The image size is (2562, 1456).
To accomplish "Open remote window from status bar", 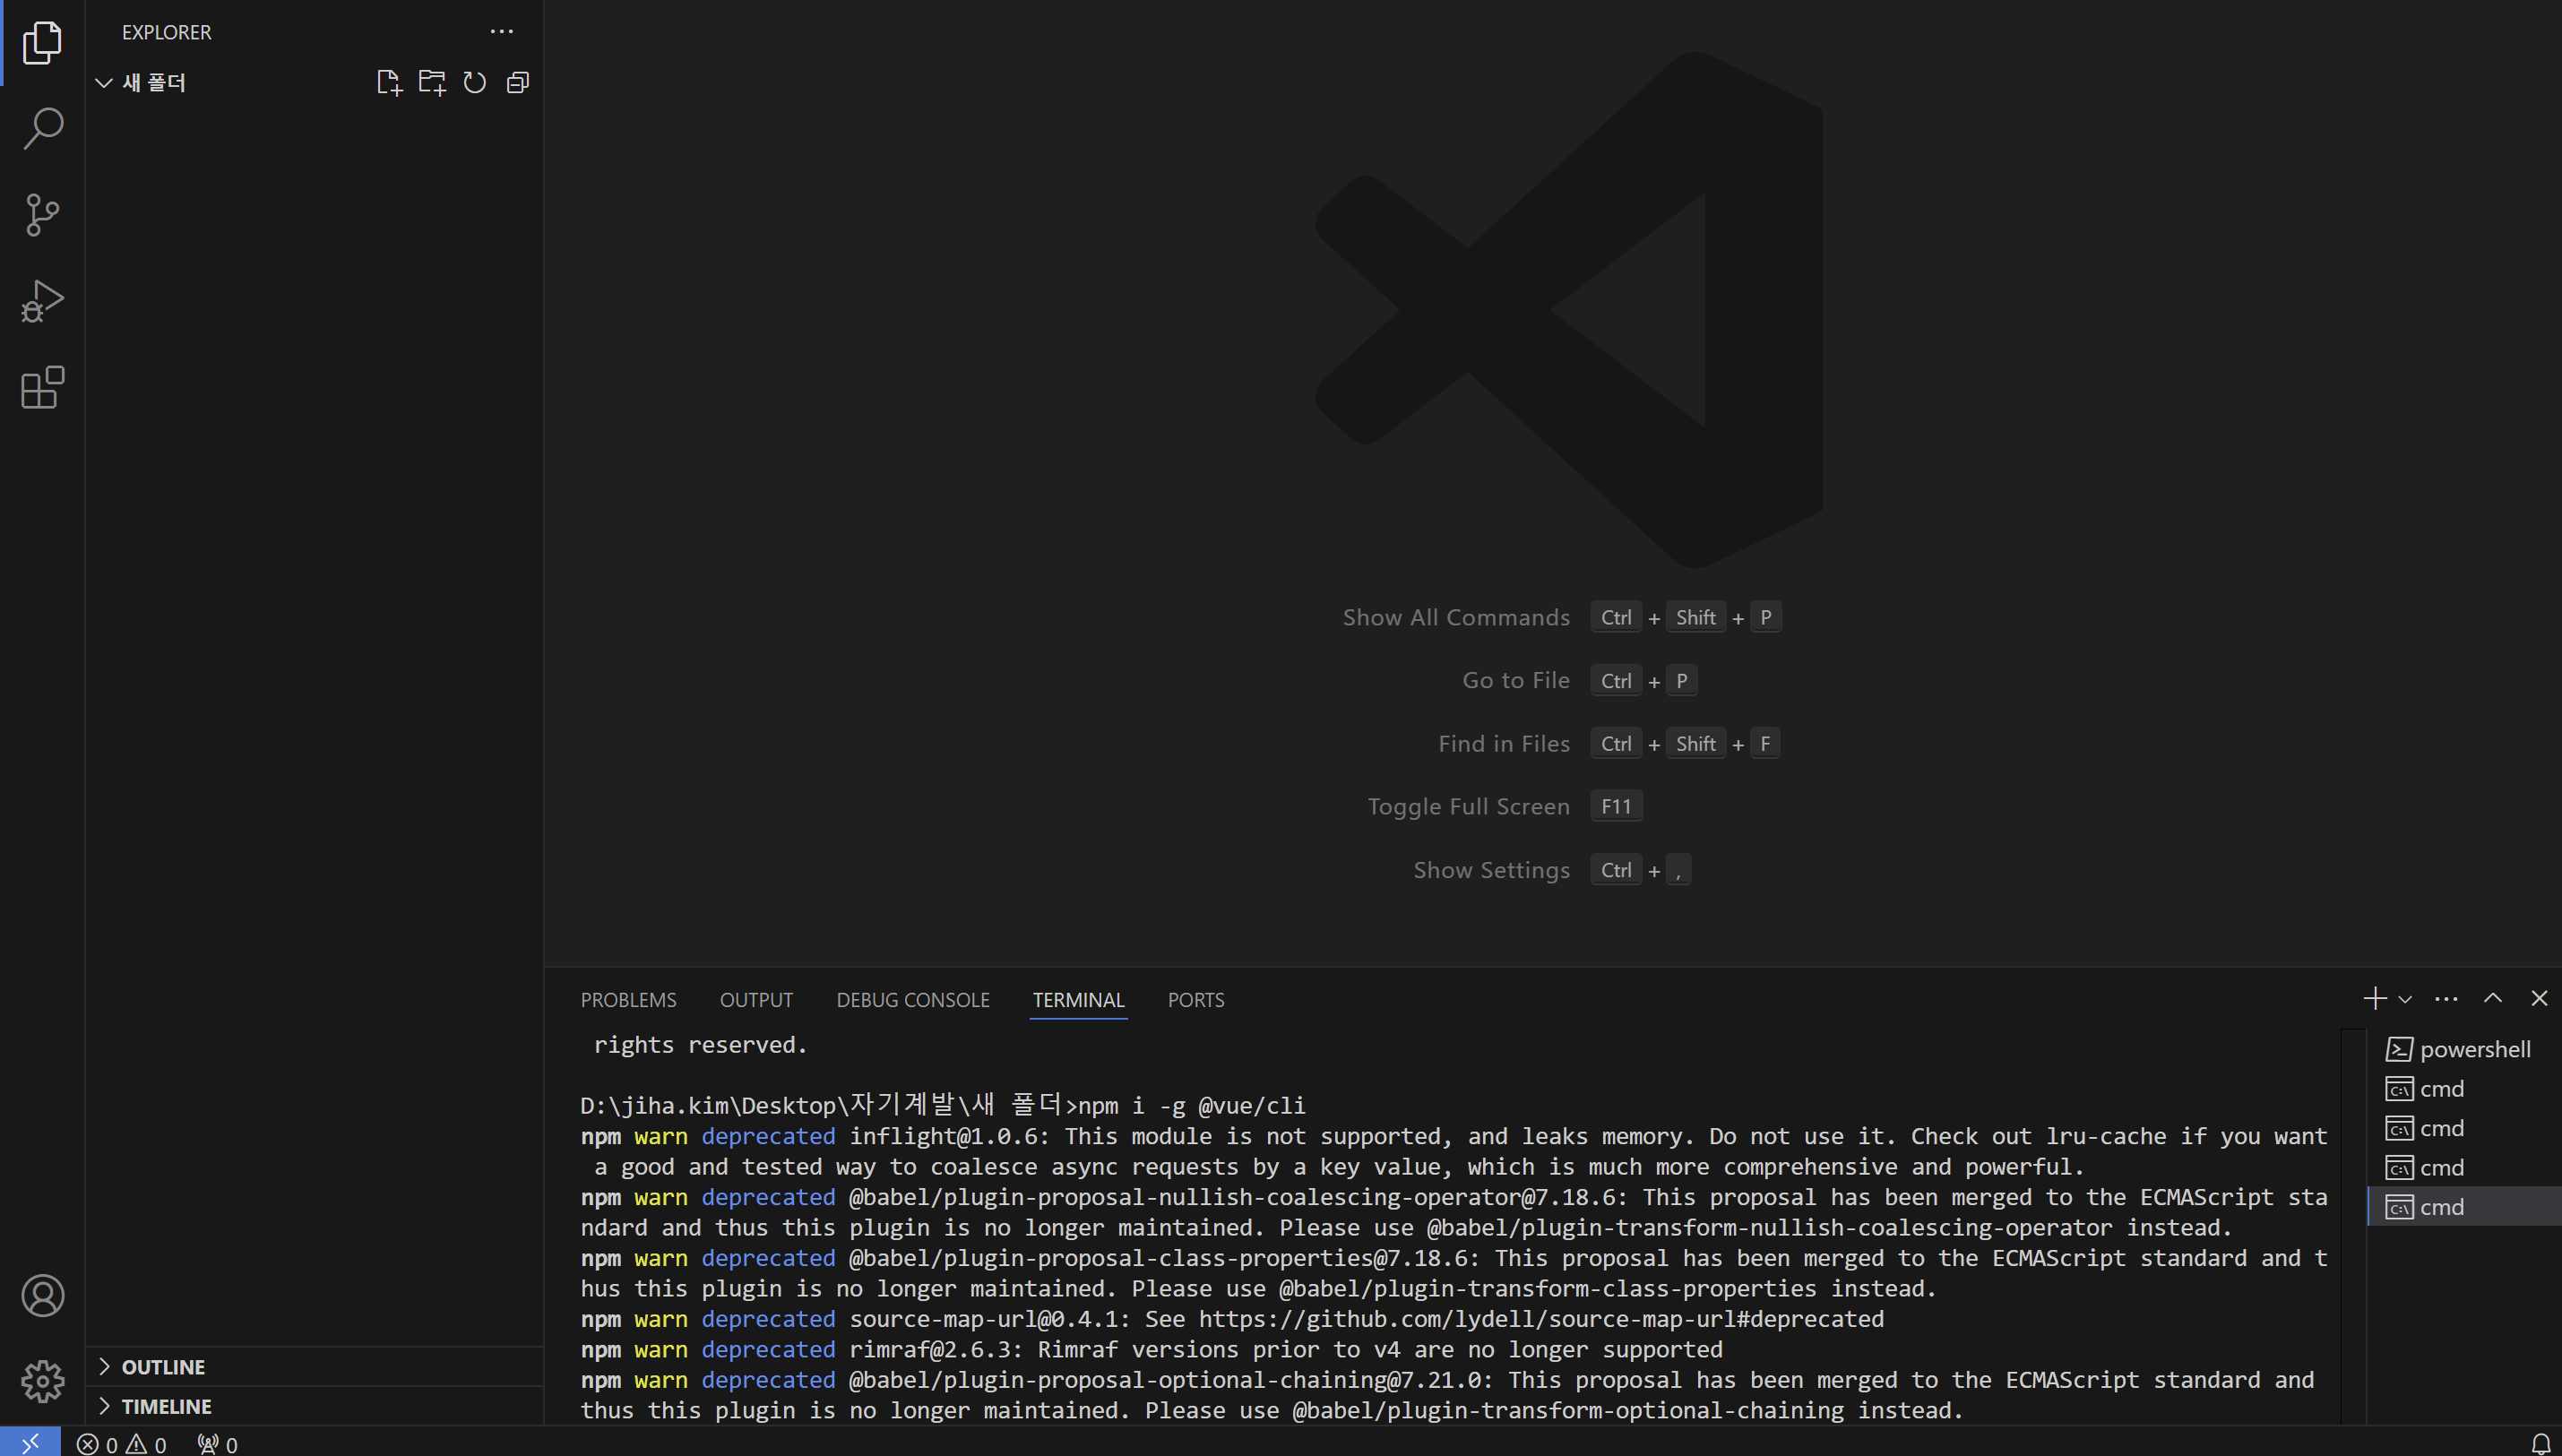I will (30, 1443).
